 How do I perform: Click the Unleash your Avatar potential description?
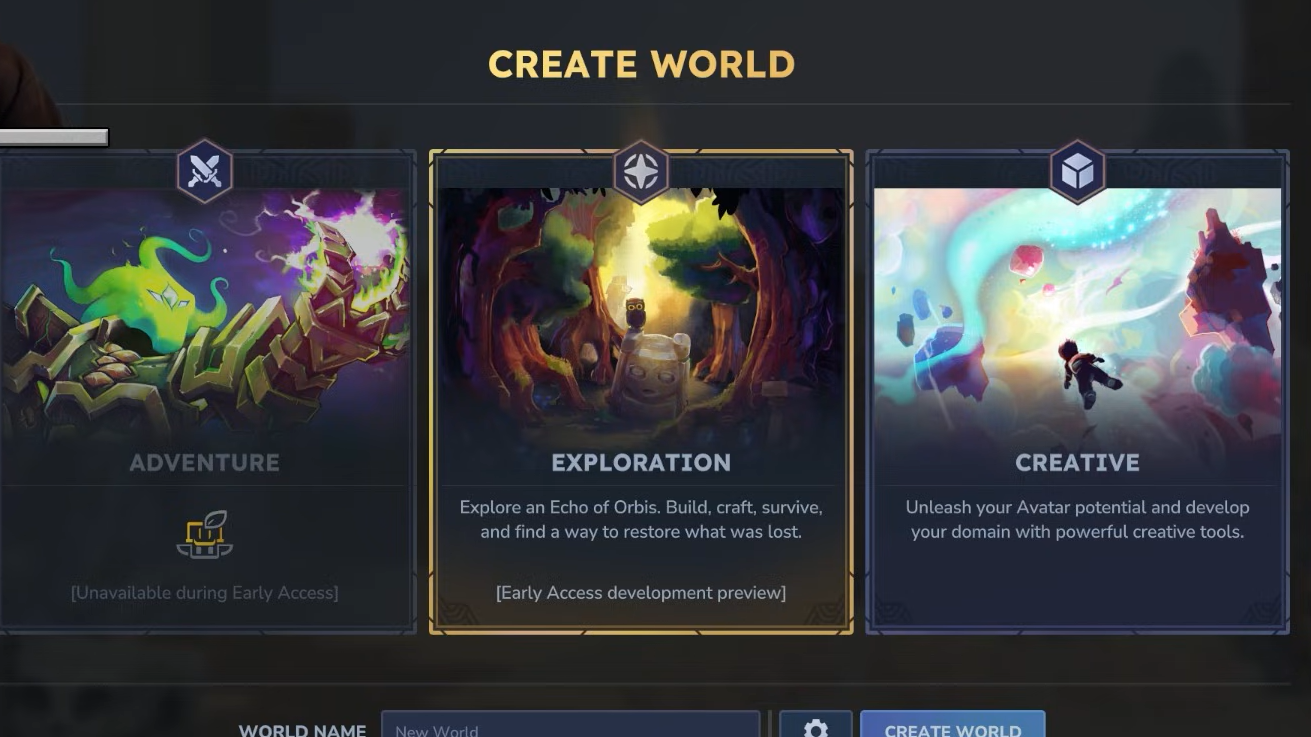coord(1077,520)
